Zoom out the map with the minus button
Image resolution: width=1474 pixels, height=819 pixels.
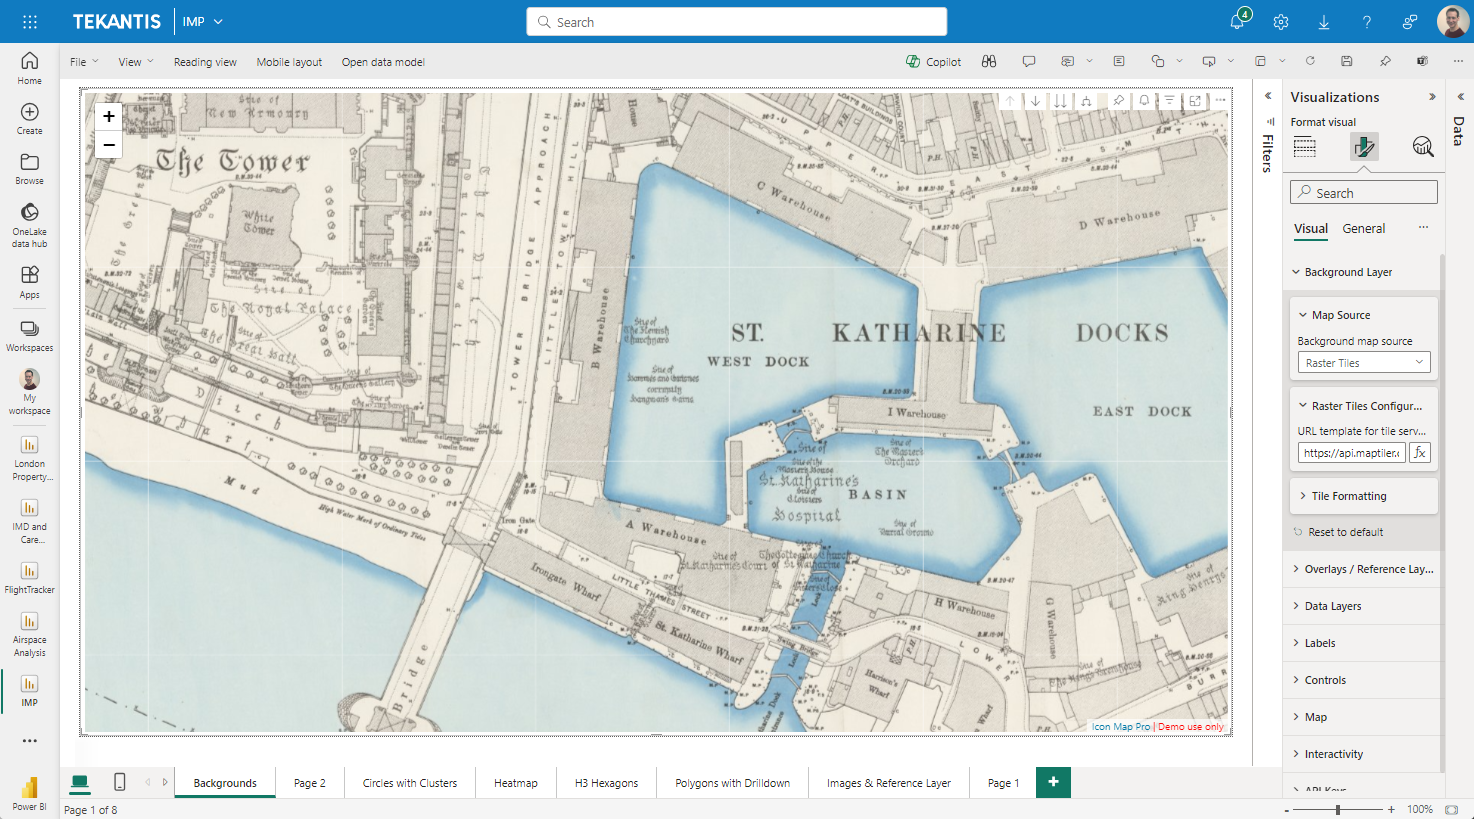109,145
